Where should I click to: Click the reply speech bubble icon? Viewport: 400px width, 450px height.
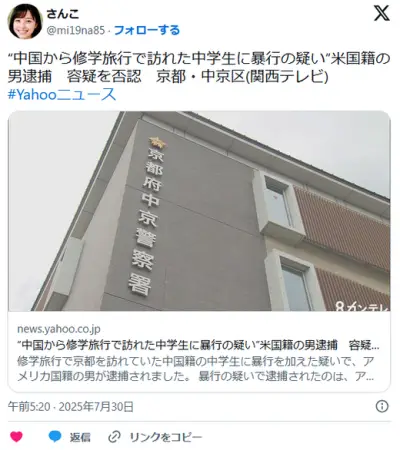pyautogui.click(x=55, y=437)
